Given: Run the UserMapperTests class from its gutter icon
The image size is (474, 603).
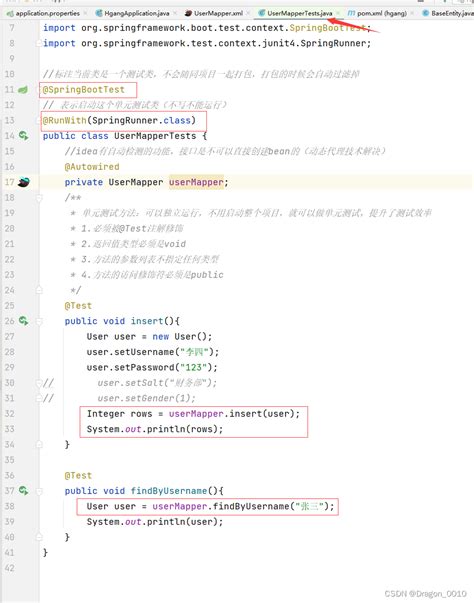Looking at the screenshot, I should pos(23,135).
